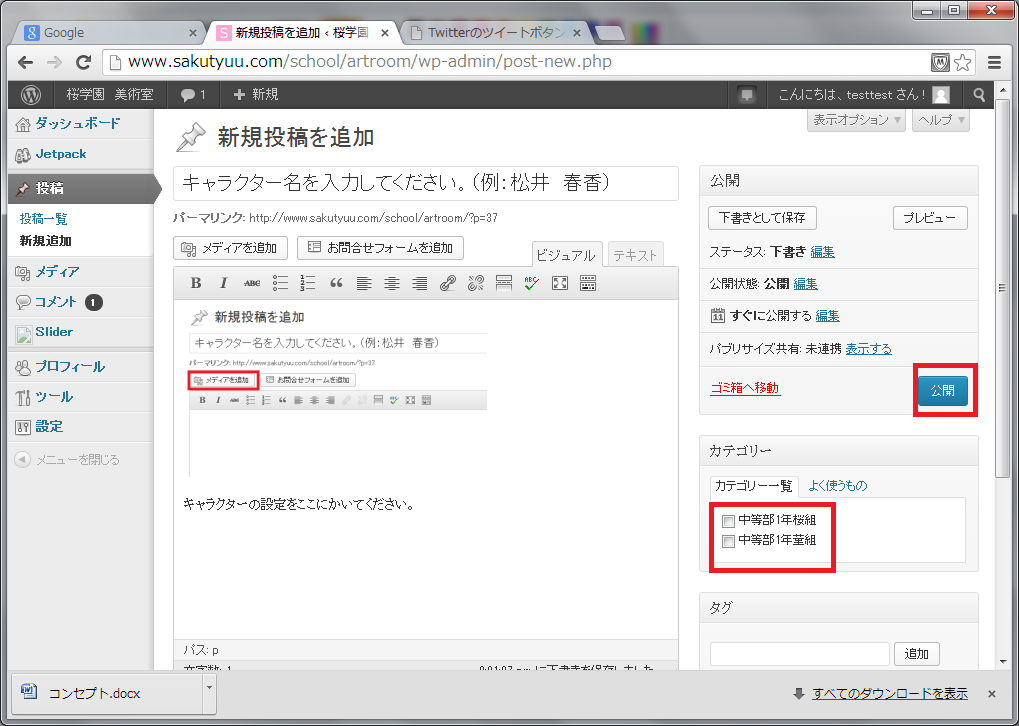
Task: Align text to the right
Action: [x=420, y=283]
